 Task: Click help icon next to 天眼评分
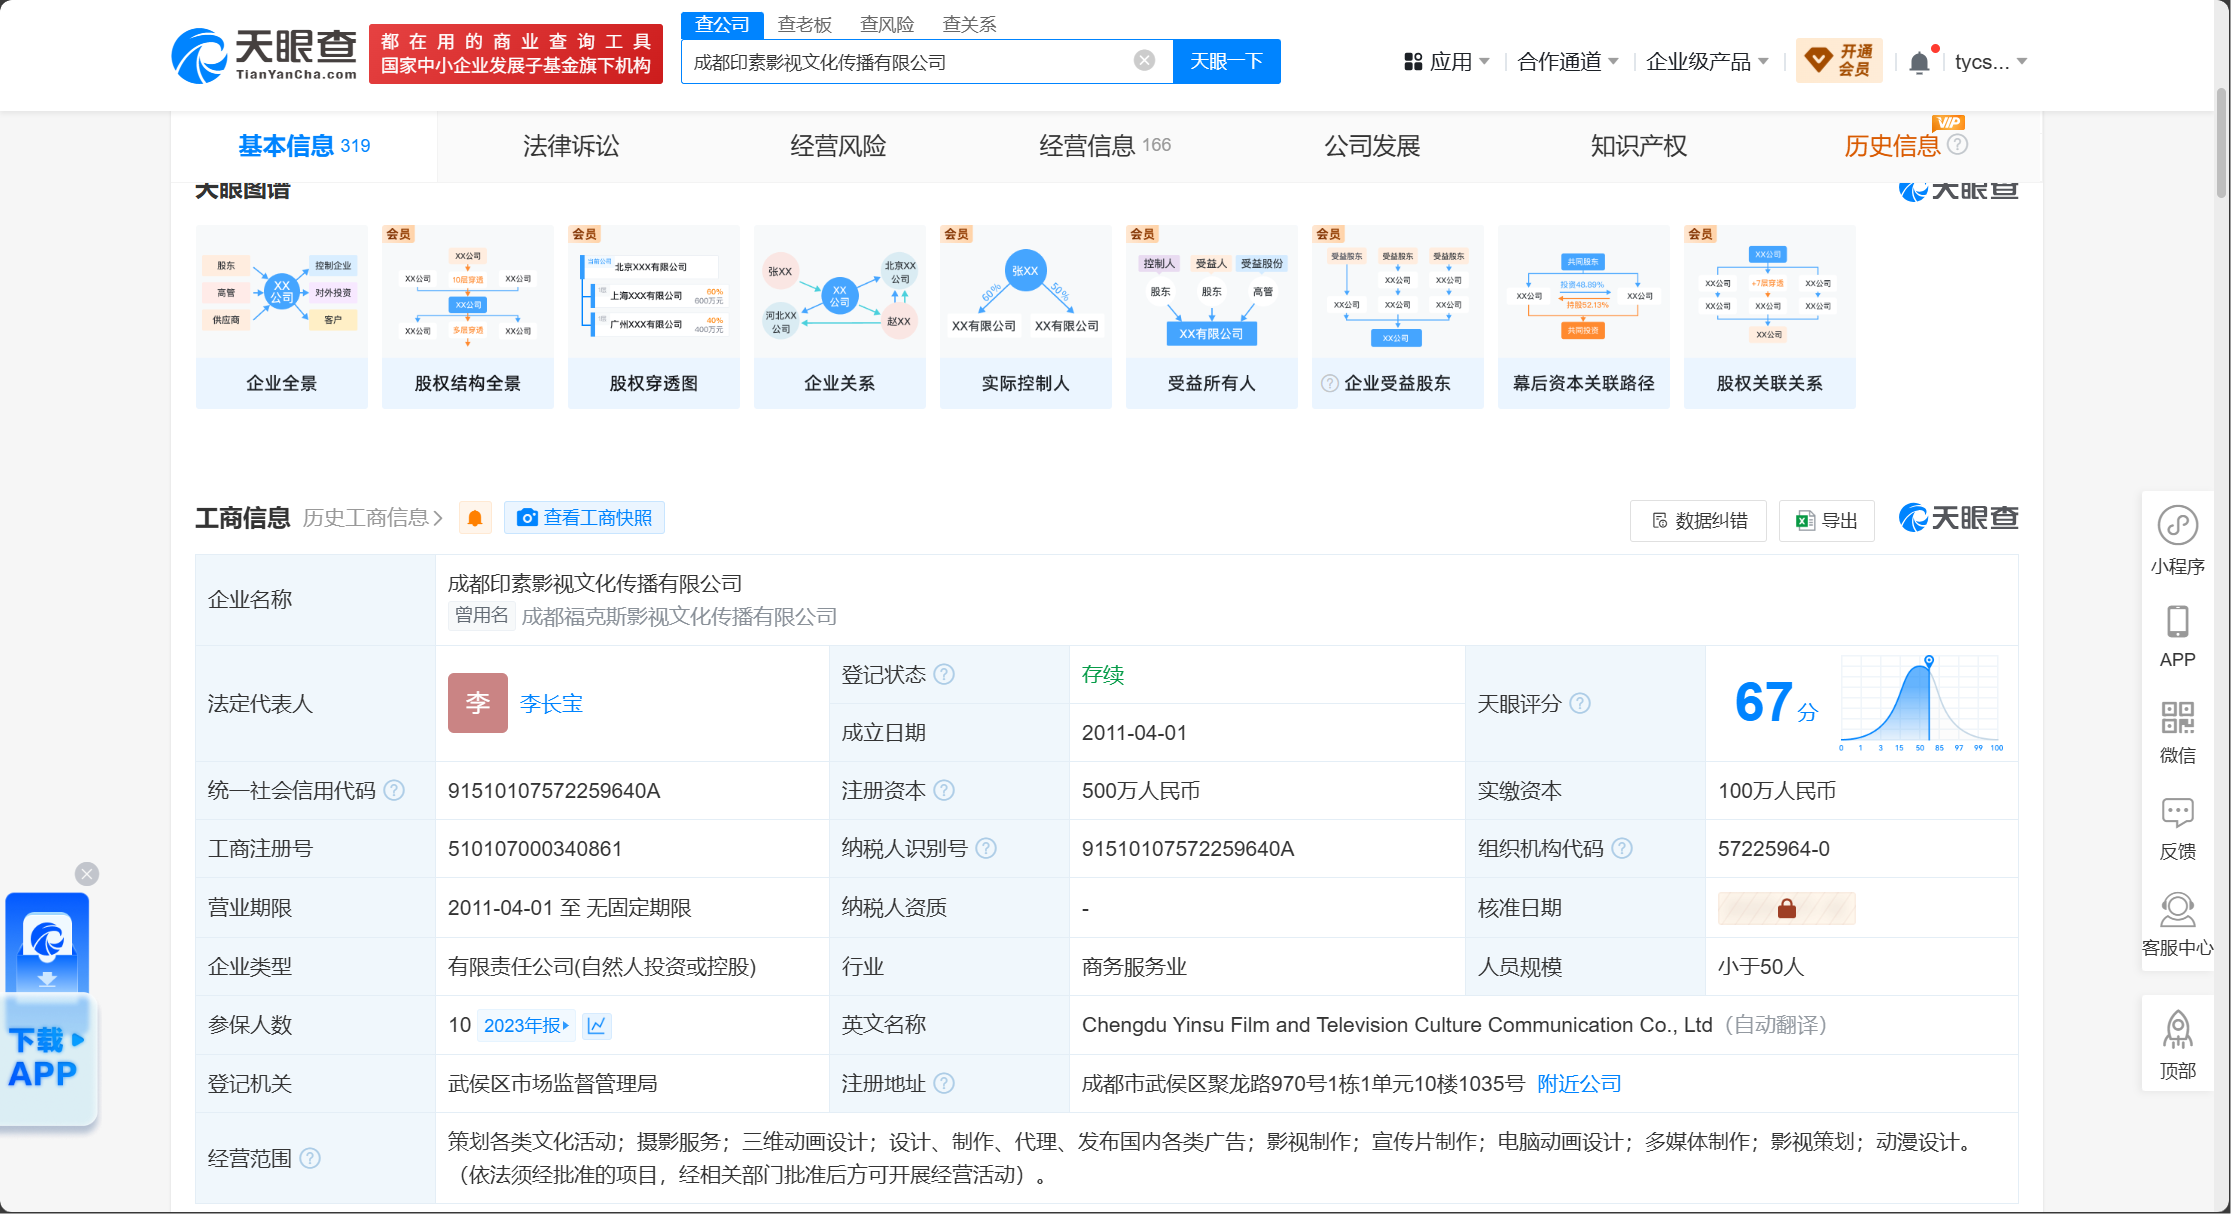[x=1580, y=703]
